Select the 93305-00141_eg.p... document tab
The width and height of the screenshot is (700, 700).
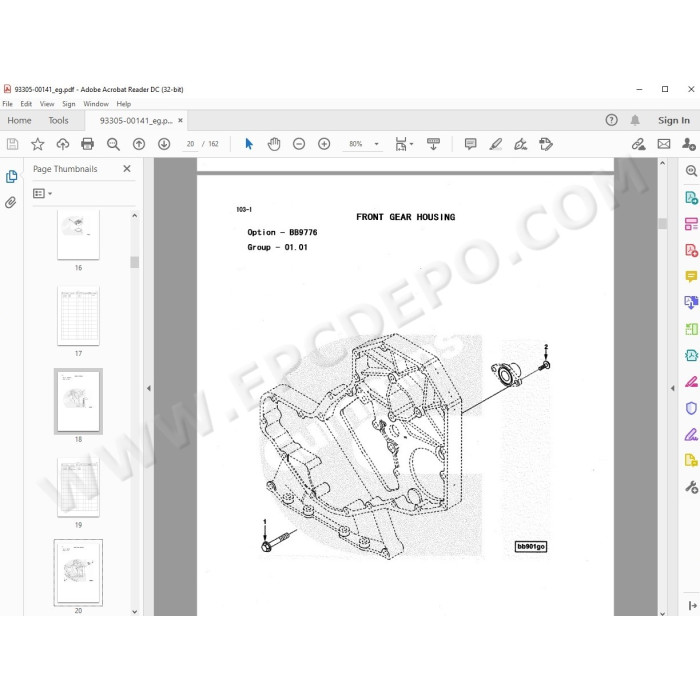point(136,121)
